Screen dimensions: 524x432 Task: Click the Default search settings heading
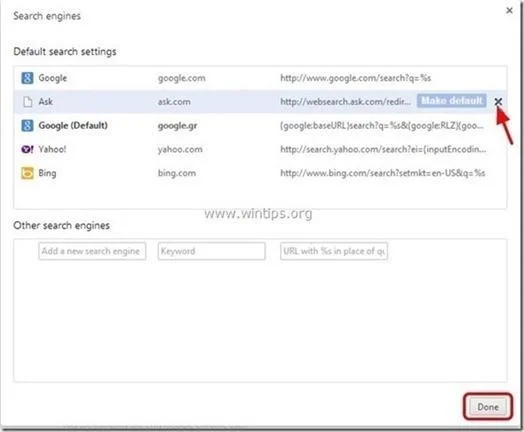[65, 52]
